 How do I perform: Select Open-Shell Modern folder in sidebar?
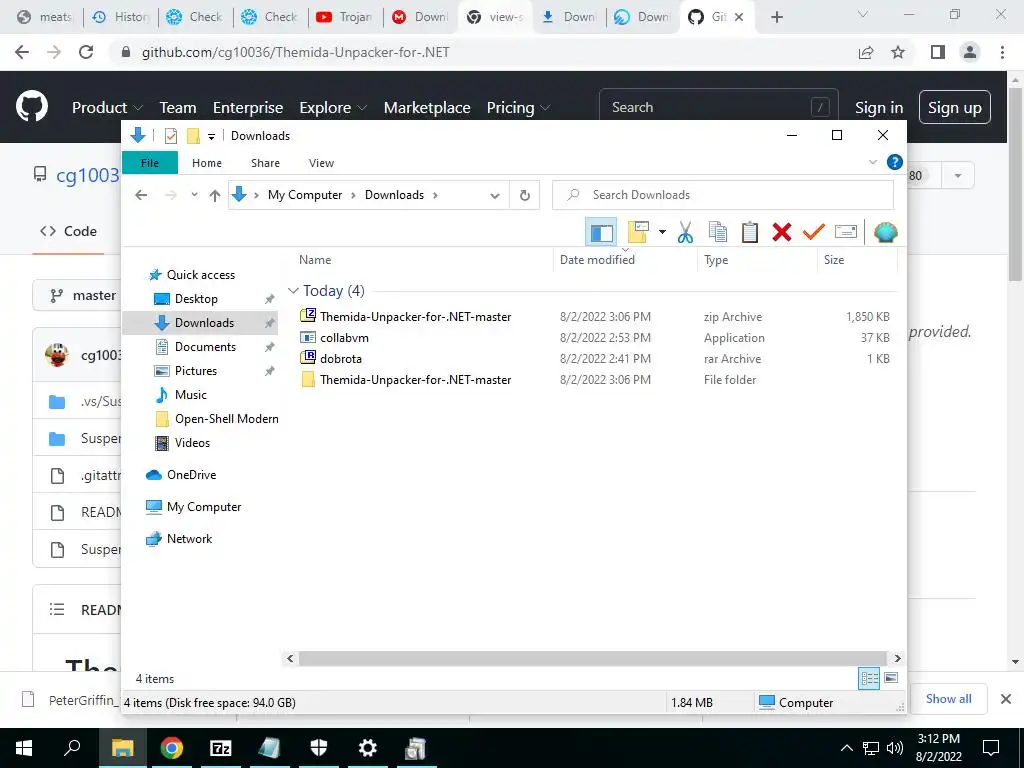pyautogui.click(x=226, y=419)
